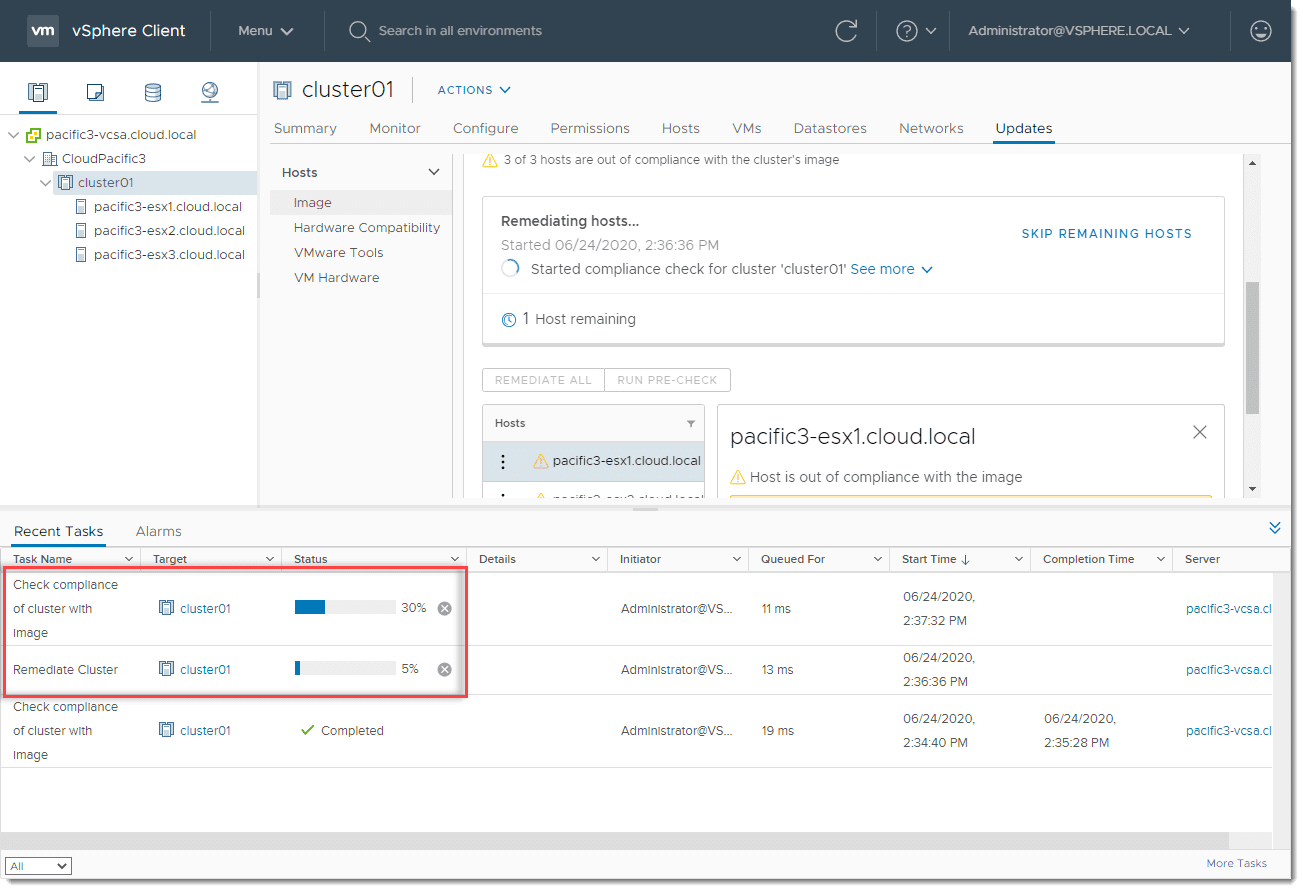Open the Completion Time column dropdown
This screenshot has height=891, width=1303.
(1161, 559)
